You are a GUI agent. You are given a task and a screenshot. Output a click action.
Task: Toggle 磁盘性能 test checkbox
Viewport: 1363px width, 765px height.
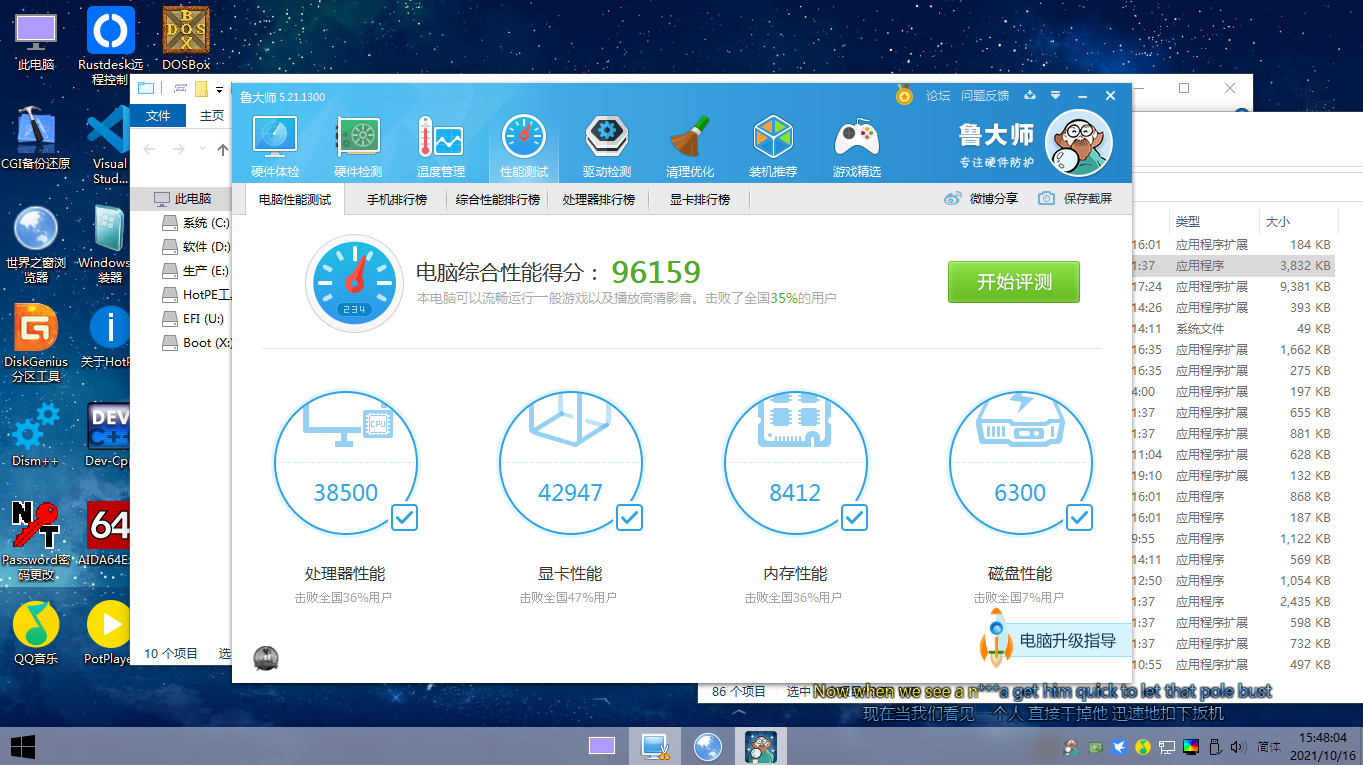point(1079,517)
